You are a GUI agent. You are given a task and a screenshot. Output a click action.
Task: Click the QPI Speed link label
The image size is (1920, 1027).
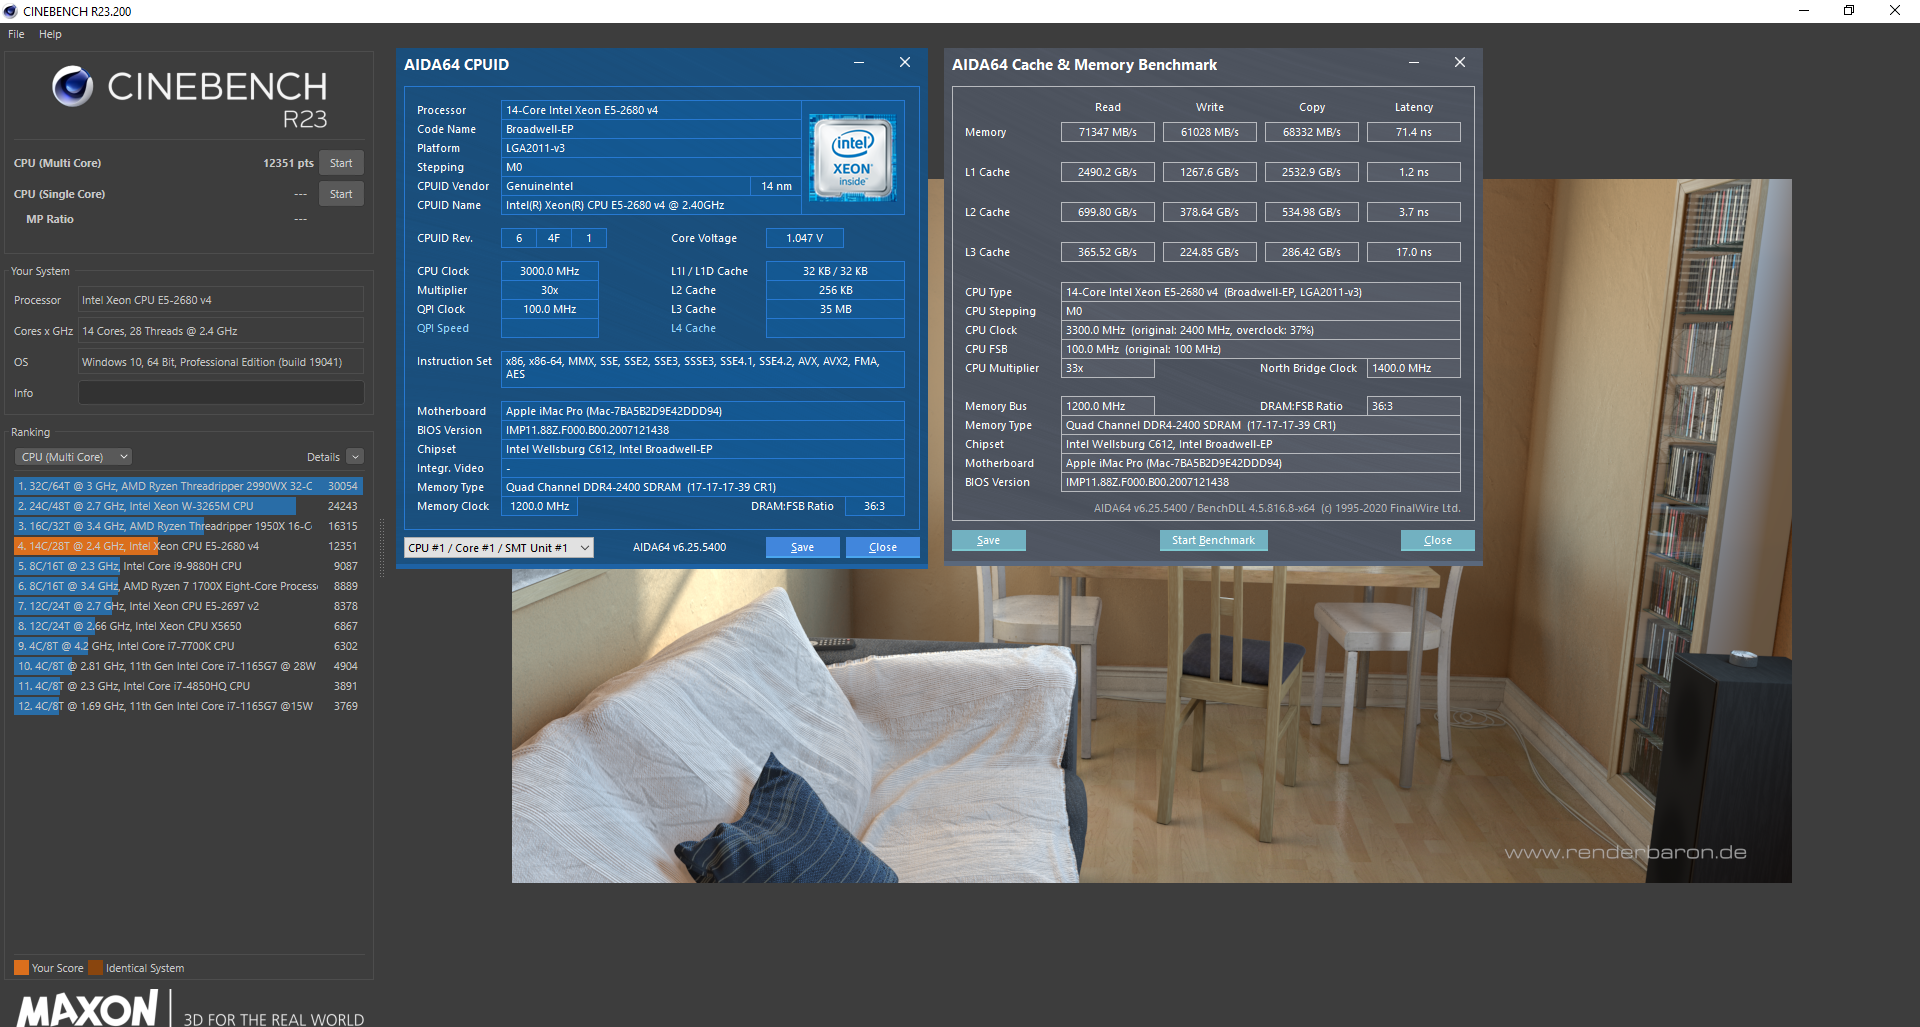pos(443,328)
